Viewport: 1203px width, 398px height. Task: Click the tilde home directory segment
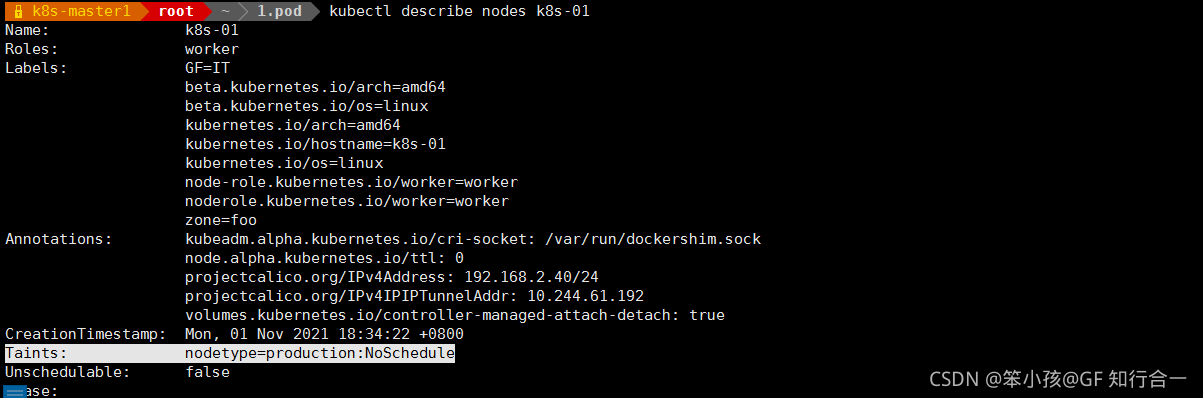(226, 11)
